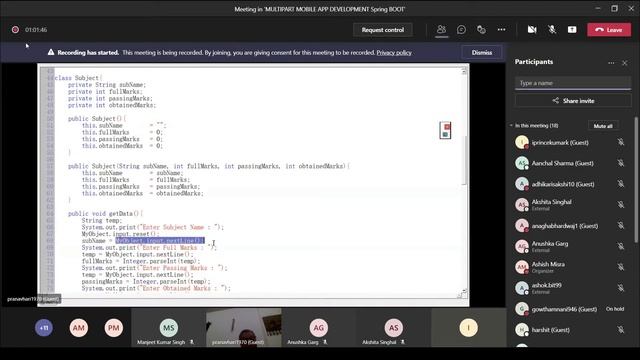The width and height of the screenshot is (640, 360).
Task: Click muted mic icon beside anaghabhardwaj1
Action: click(x=620, y=225)
